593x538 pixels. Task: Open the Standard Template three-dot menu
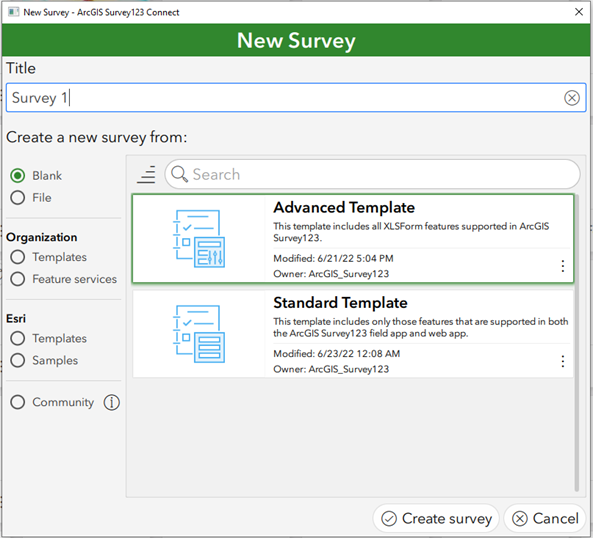(562, 361)
